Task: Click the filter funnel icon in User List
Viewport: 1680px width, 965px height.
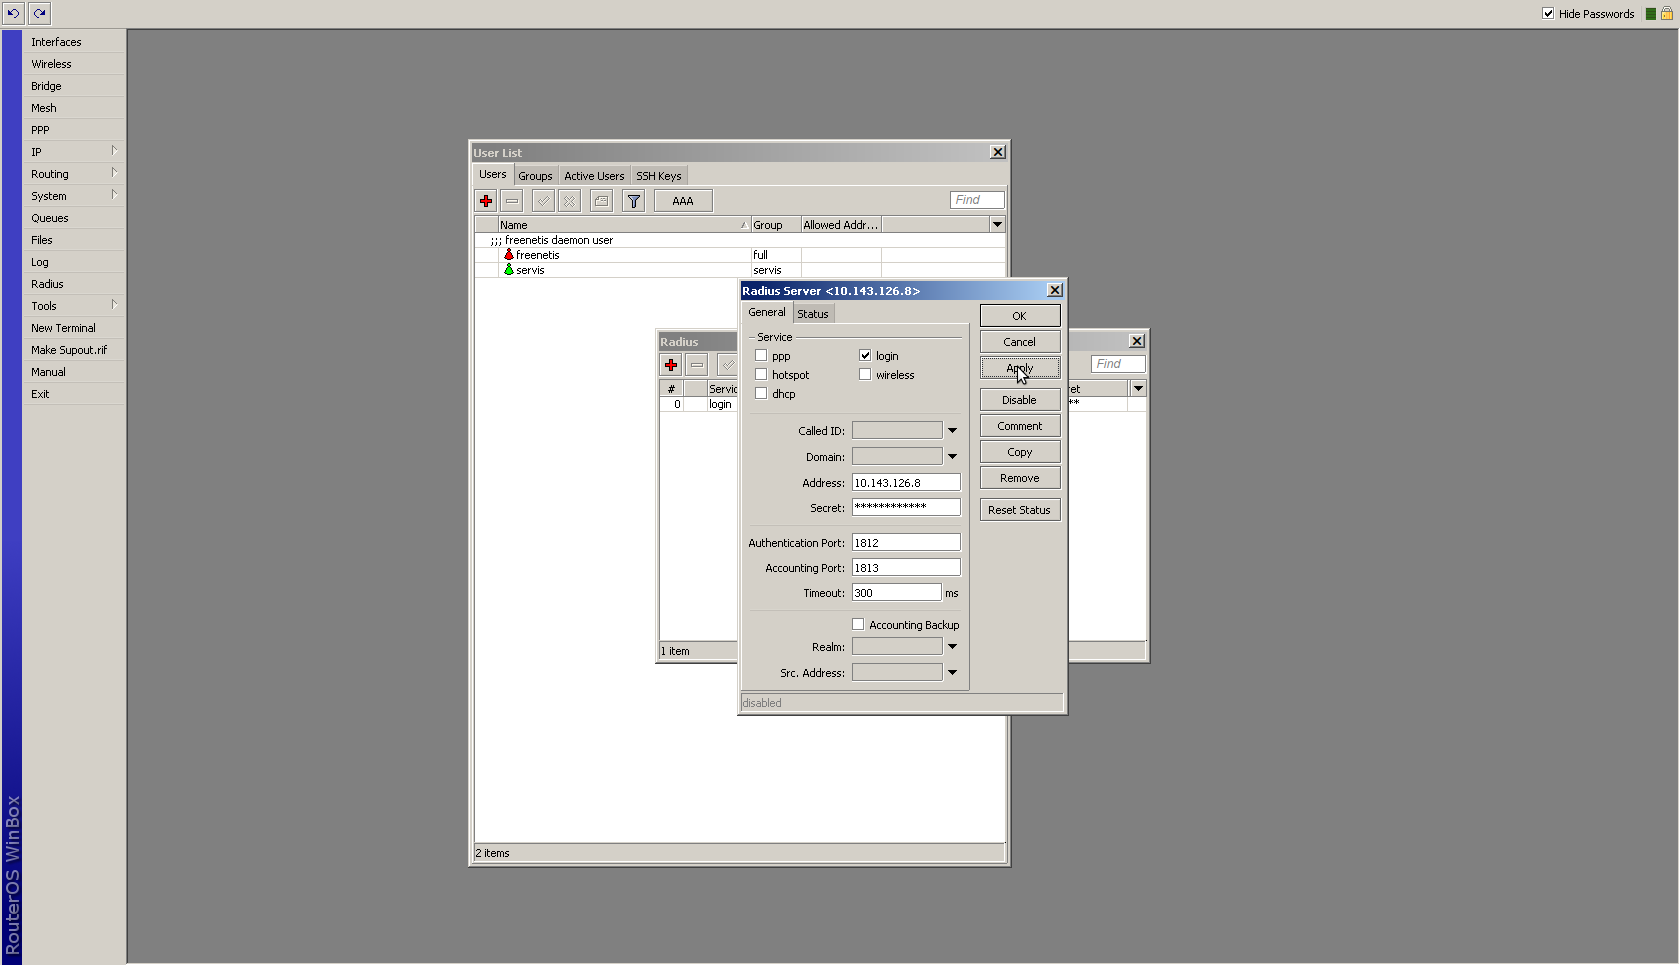Action: [633, 201]
